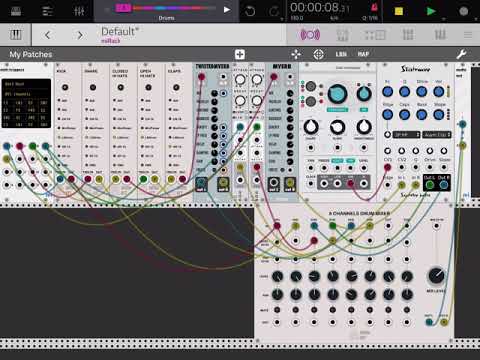The height and width of the screenshot is (360, 480).
Task: Click the 00:00:08 time display
Action: [320, 7]
